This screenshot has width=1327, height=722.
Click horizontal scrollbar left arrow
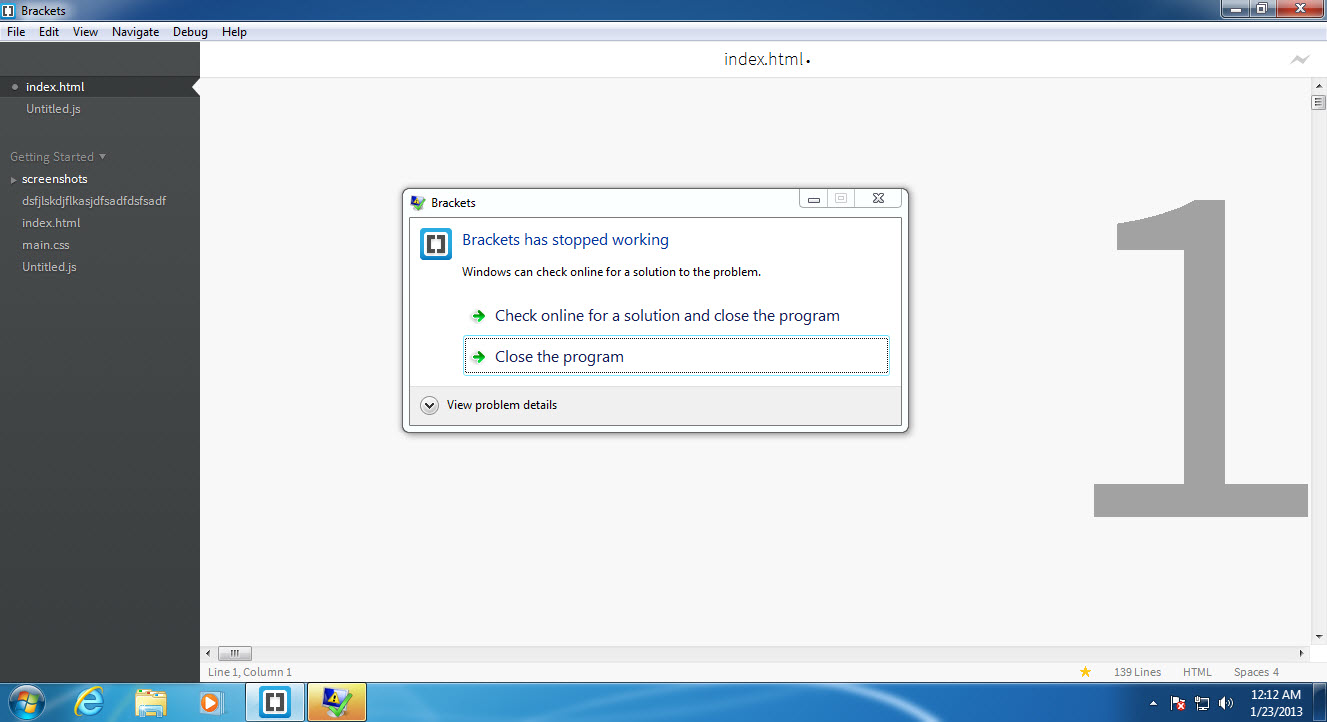tap(208, 653)
